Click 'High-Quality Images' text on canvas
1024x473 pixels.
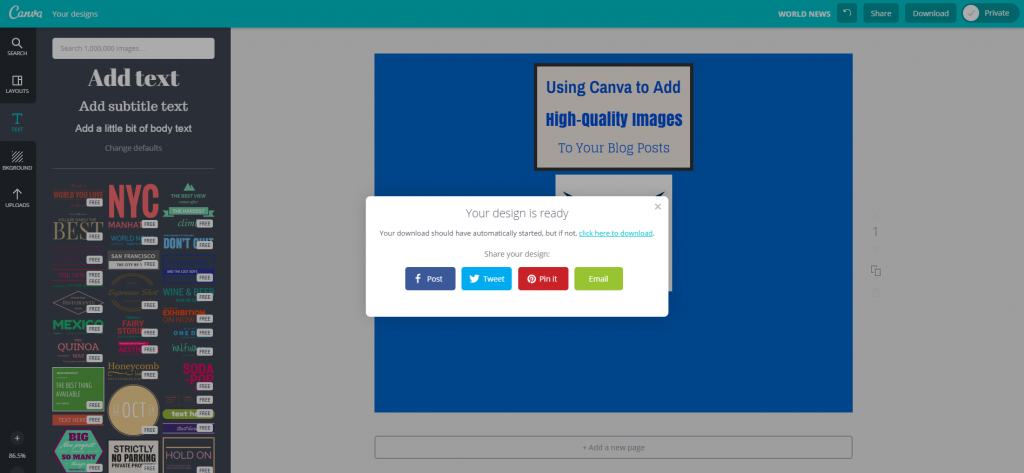pyautogui.click(x=613, y=119)
